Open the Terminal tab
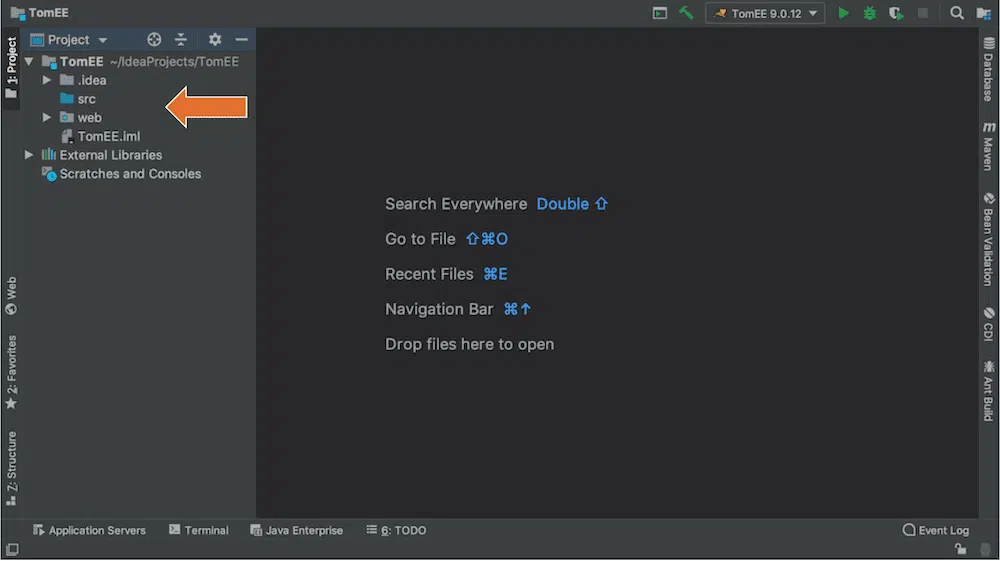1000x561 pixels. tap(199, 530)
